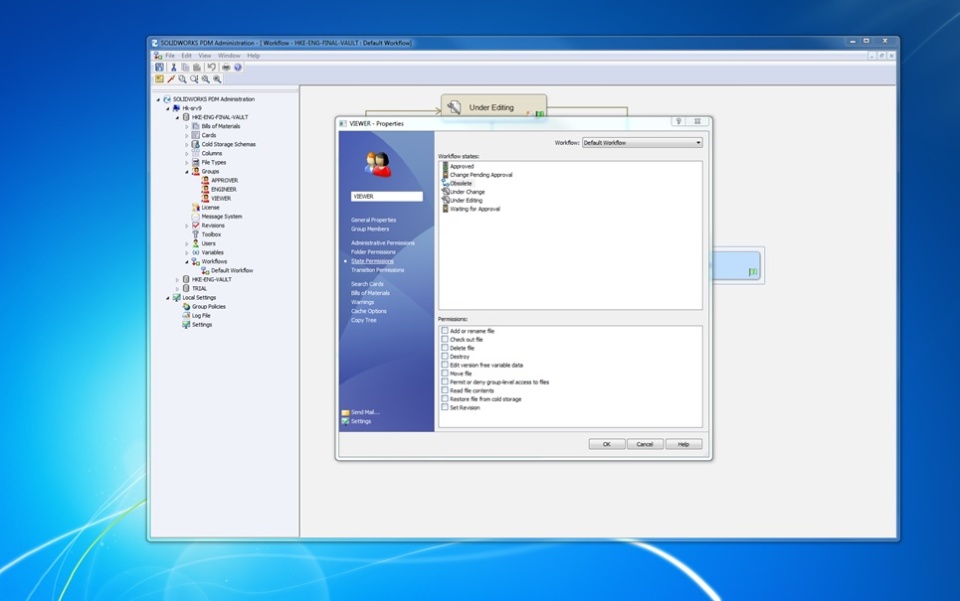Select the red New Transition line tool
Image resolution: width=960 pixels, height=601 pixels.
click(171, 79)
